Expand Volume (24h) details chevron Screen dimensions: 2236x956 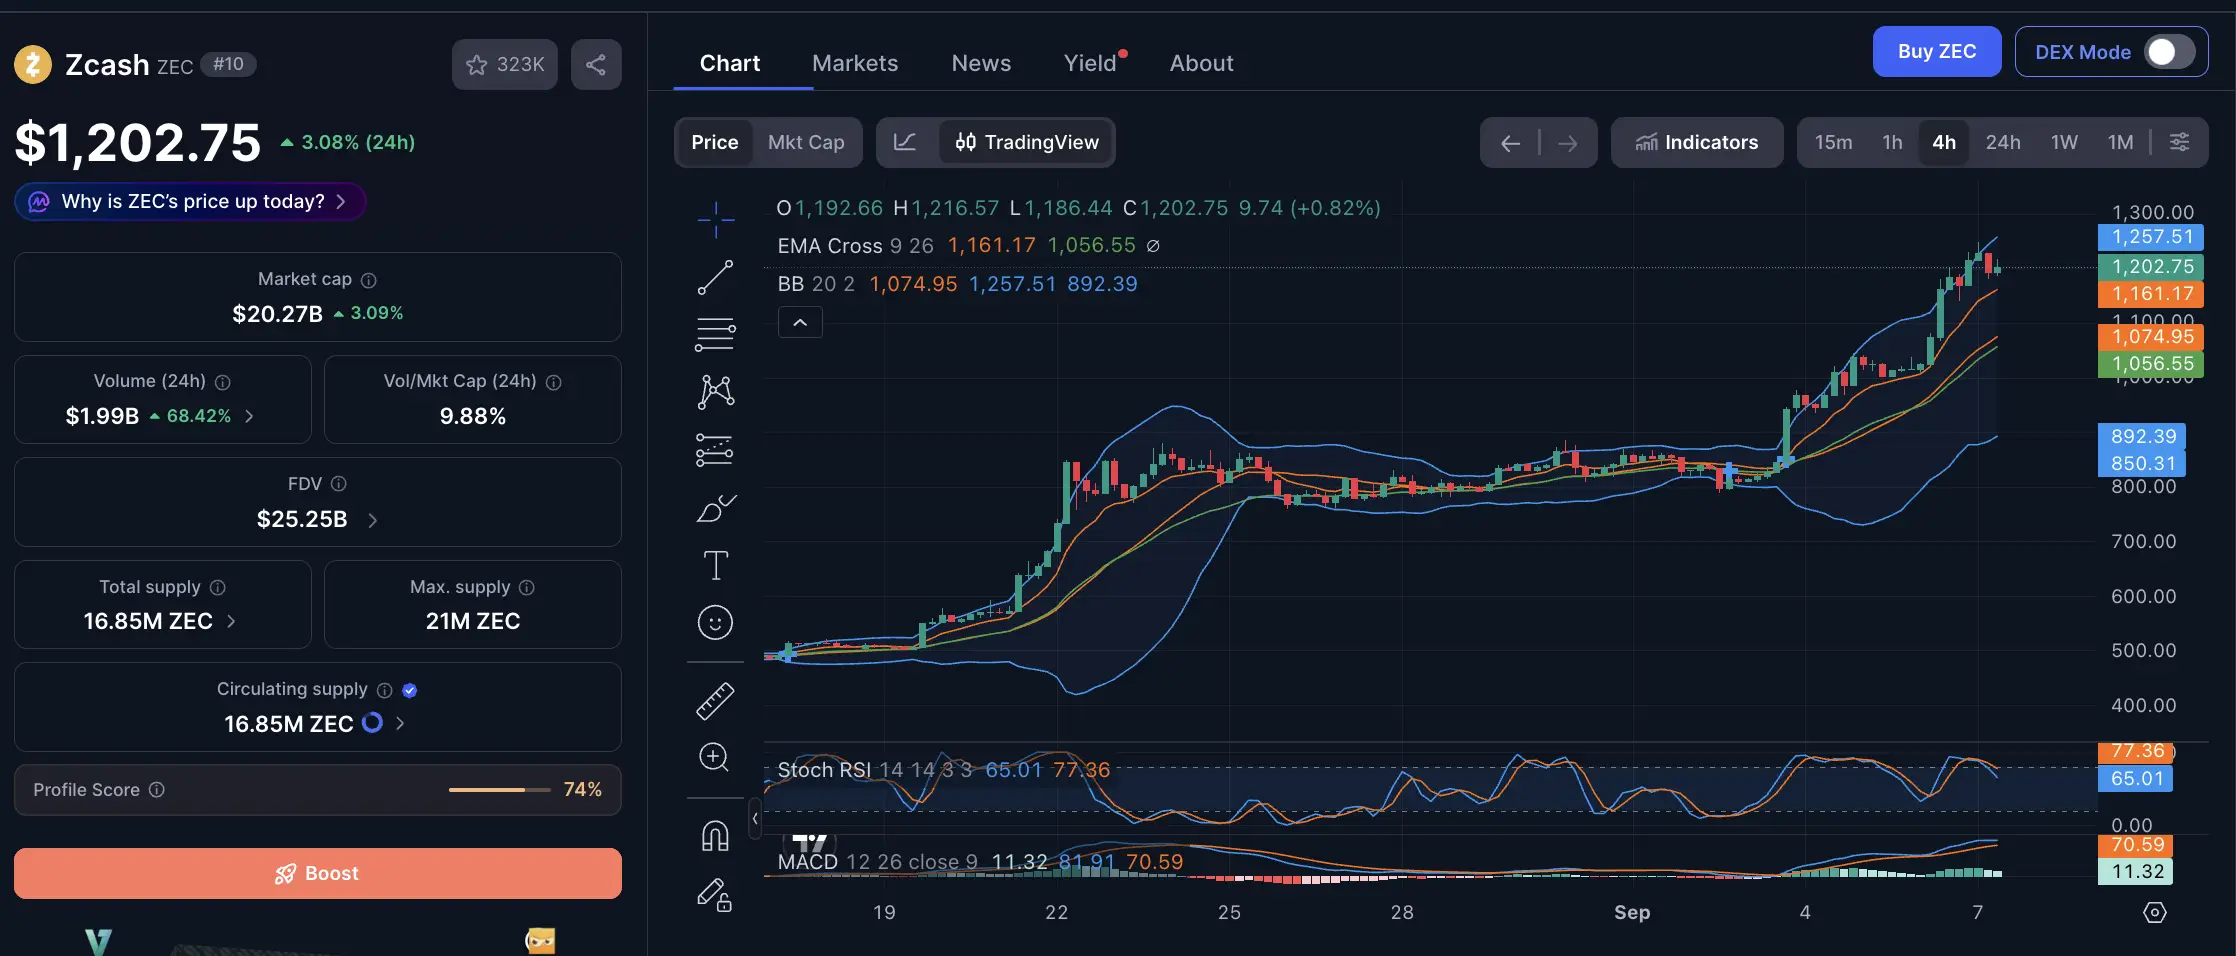pyautogui.click(x=249, y=416)
